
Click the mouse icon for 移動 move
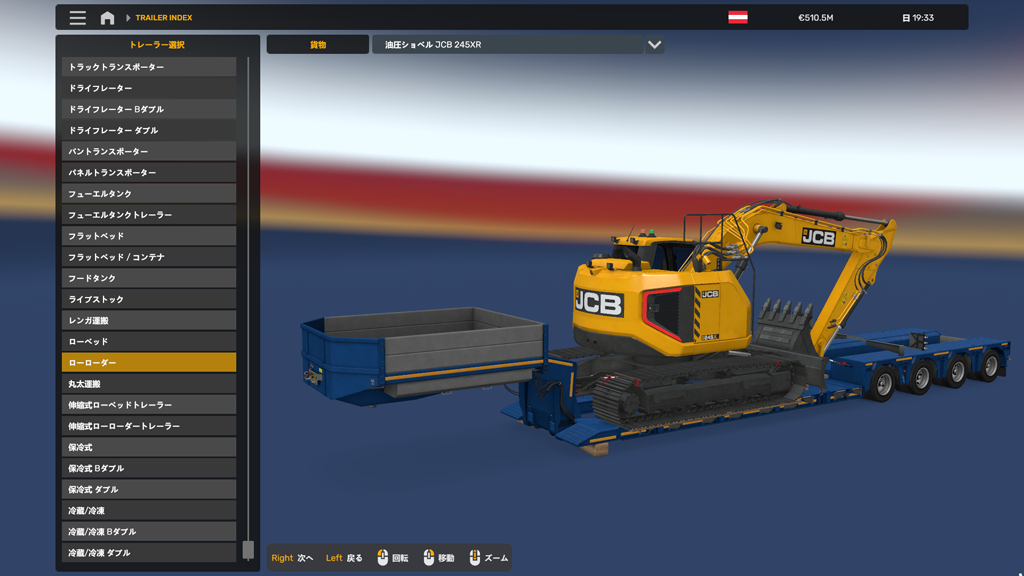(x=428, y=558)
